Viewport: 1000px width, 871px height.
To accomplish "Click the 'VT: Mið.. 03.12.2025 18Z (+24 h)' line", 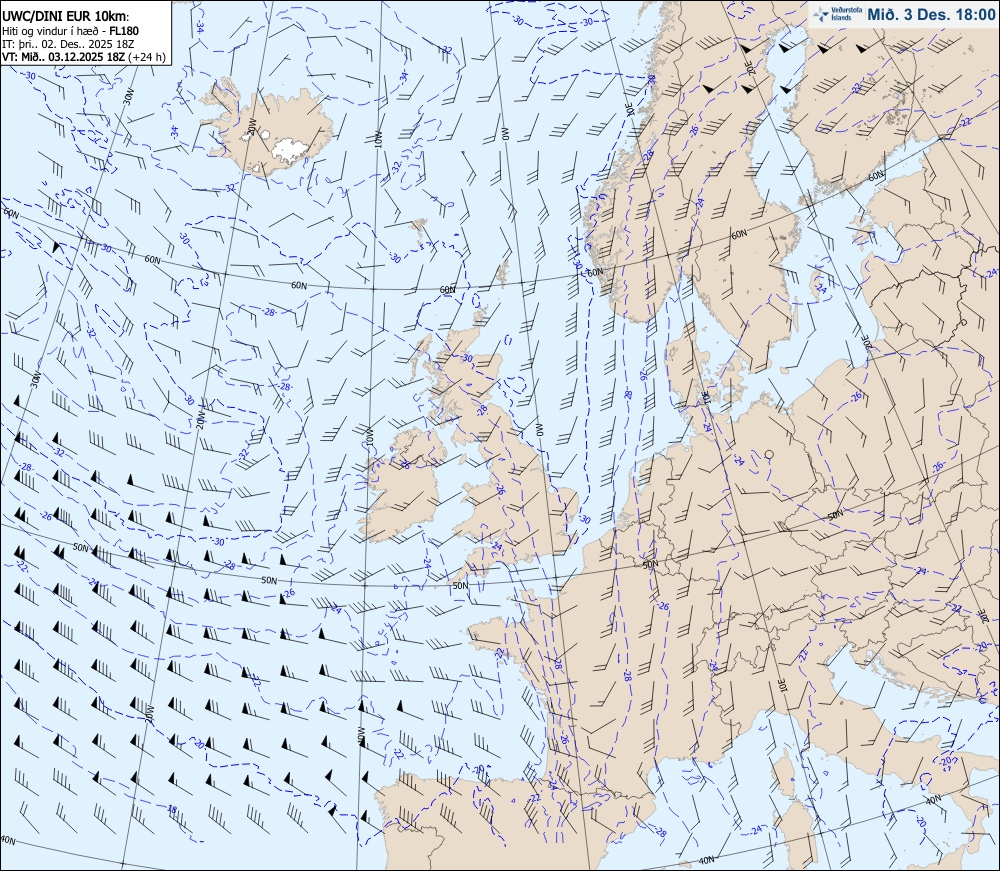I will 84,57.
